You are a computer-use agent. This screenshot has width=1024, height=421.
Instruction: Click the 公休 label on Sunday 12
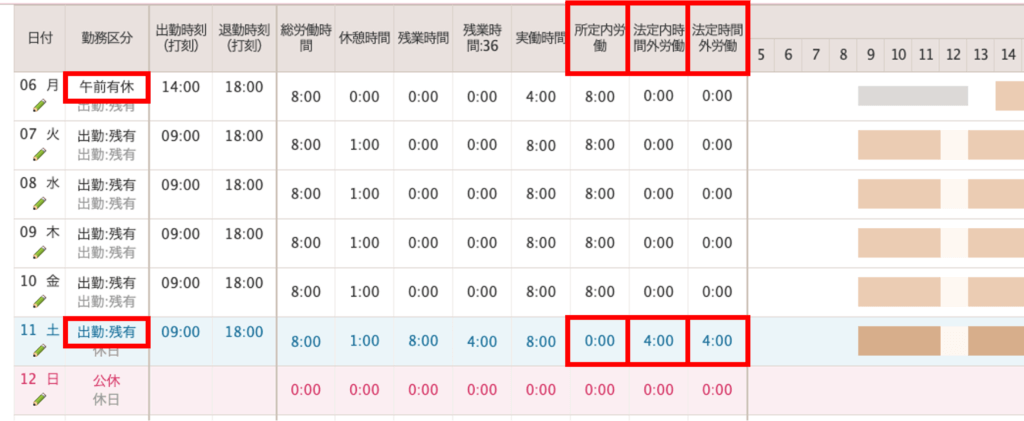coord(107,380)
